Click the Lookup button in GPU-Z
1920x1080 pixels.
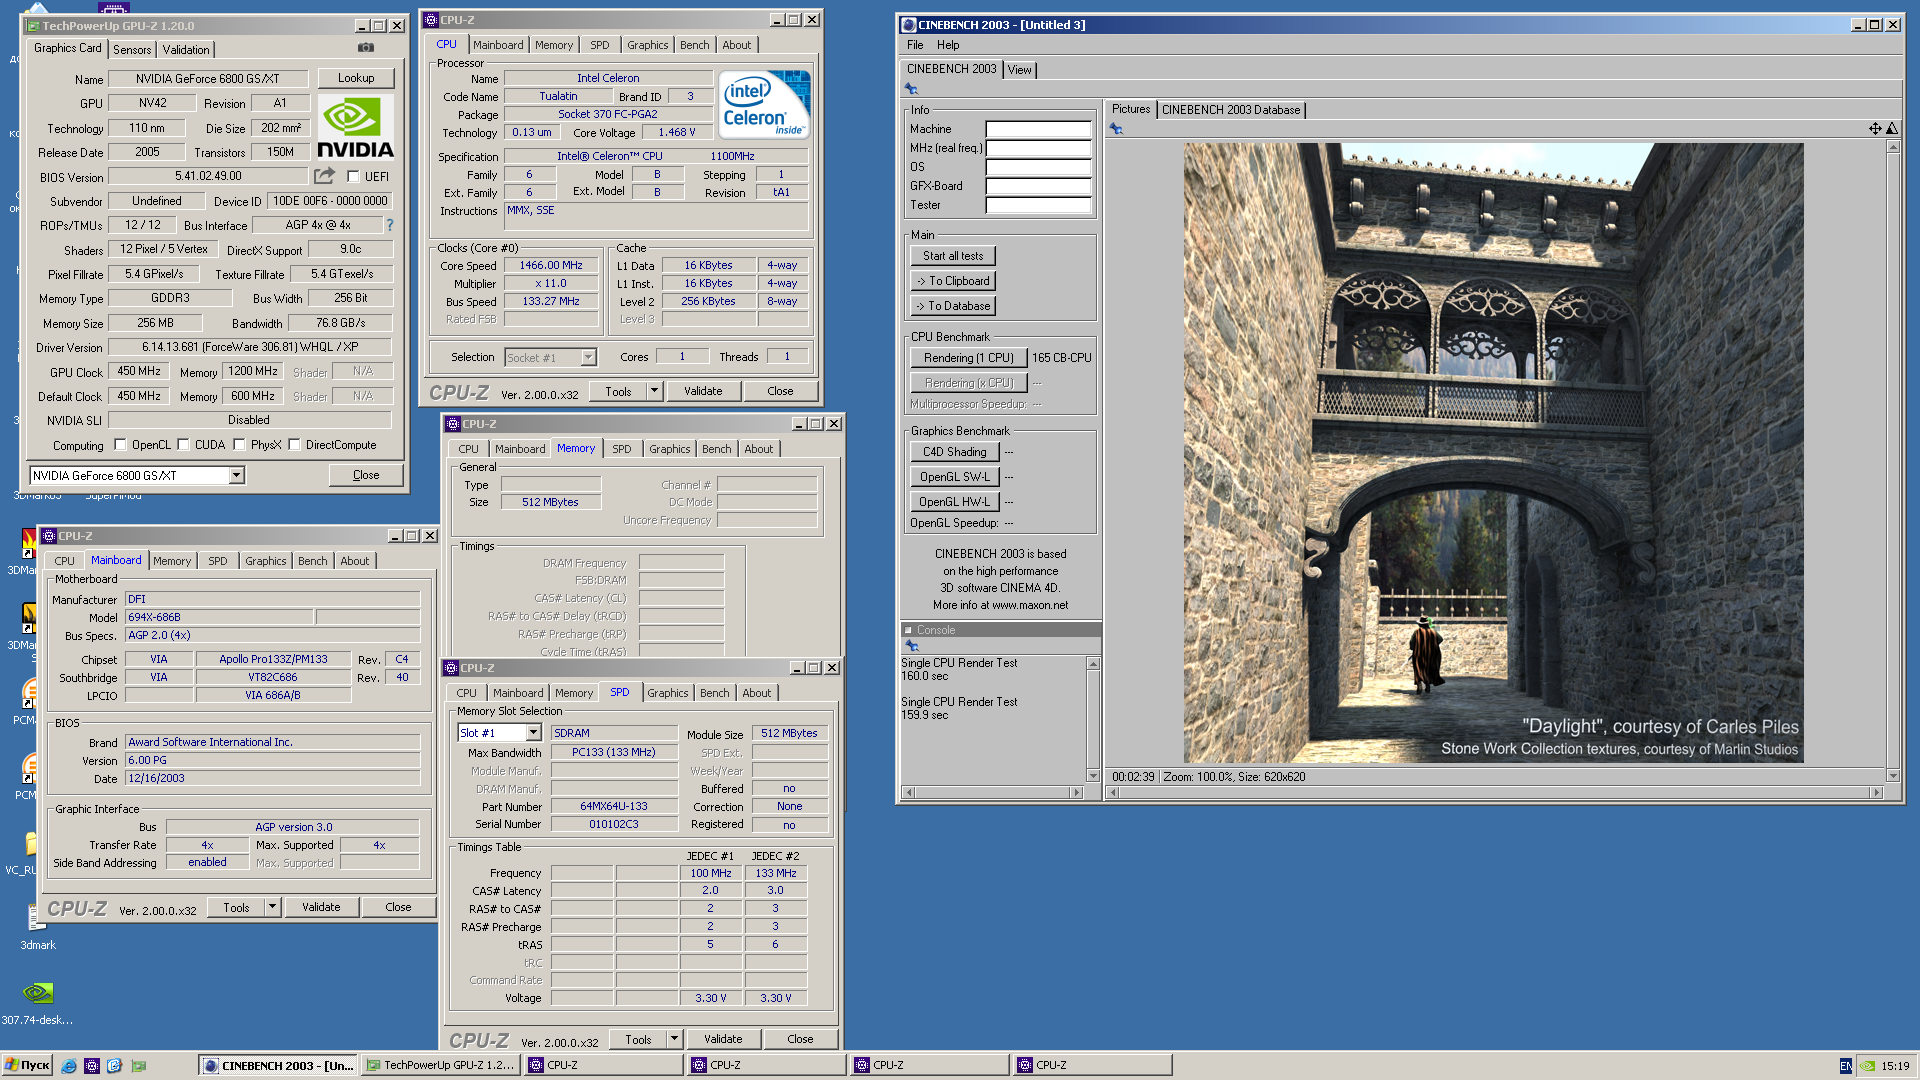[x=356, y=78]
